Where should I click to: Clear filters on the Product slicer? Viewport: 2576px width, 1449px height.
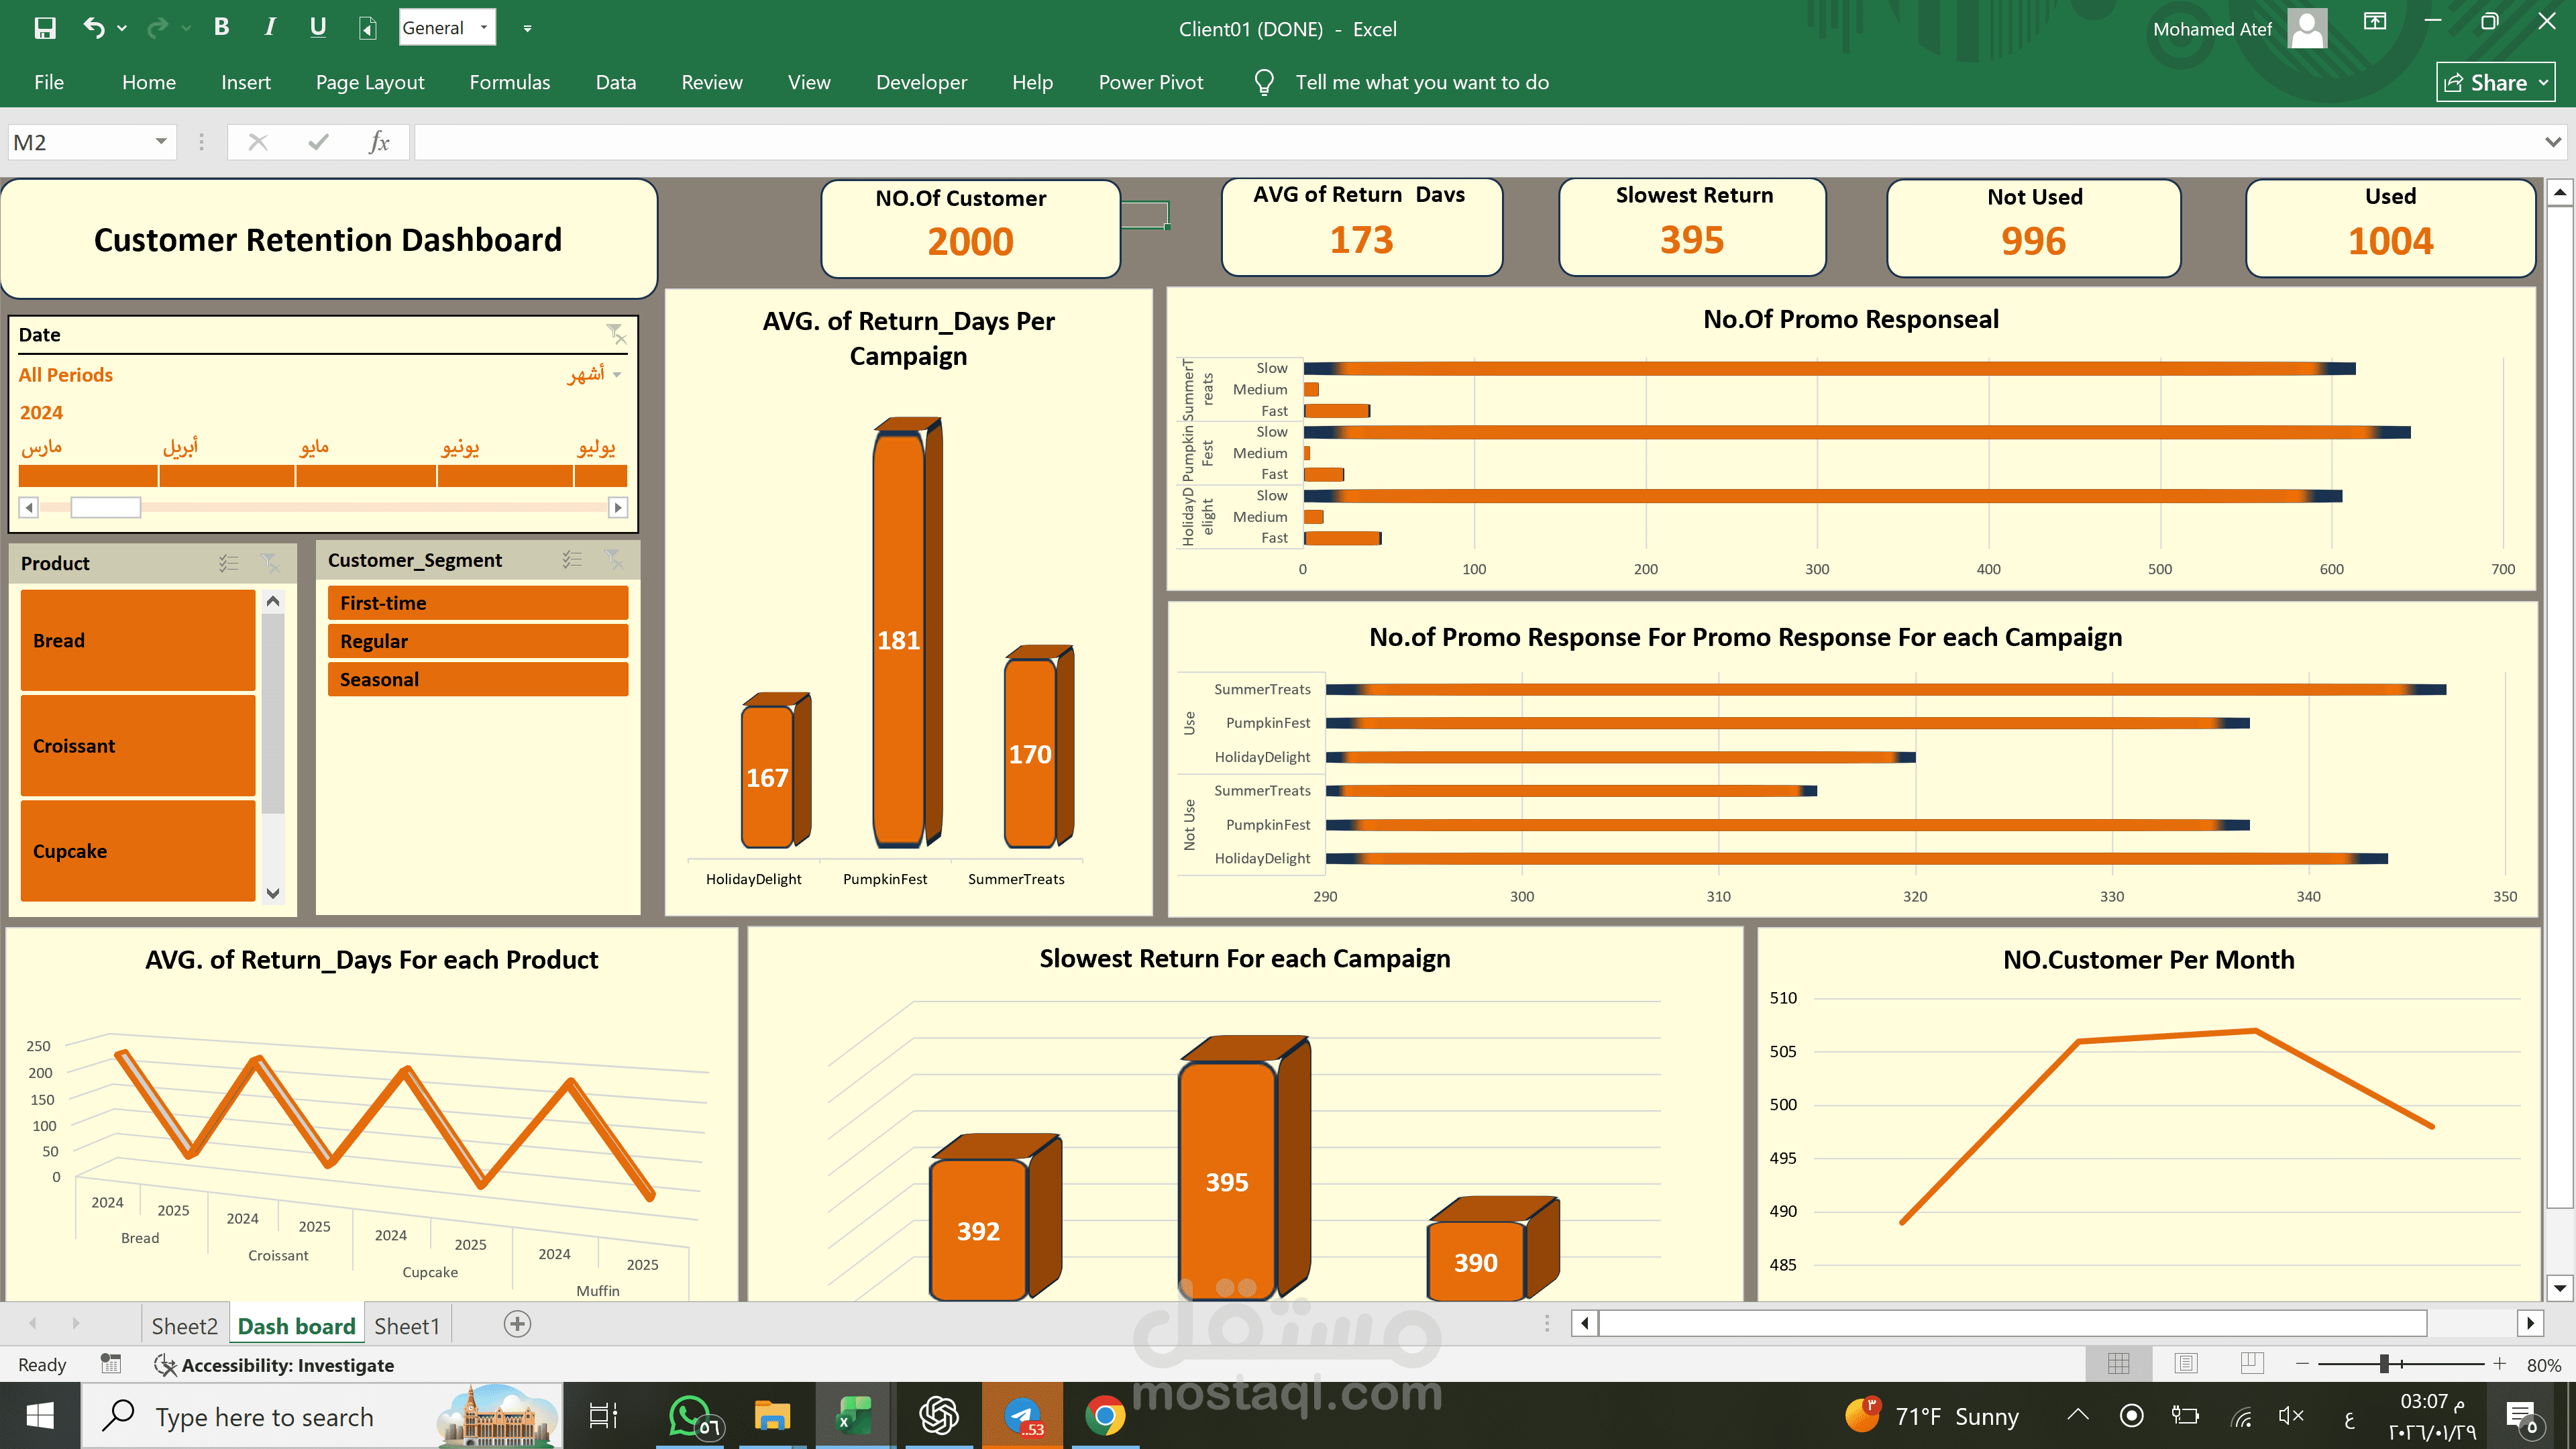(x=270, y=563)
